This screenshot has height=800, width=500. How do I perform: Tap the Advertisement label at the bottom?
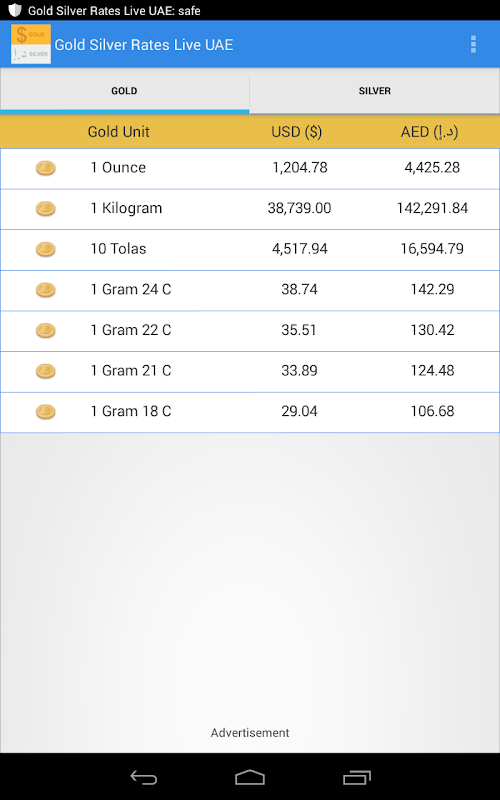coord(250,733)
